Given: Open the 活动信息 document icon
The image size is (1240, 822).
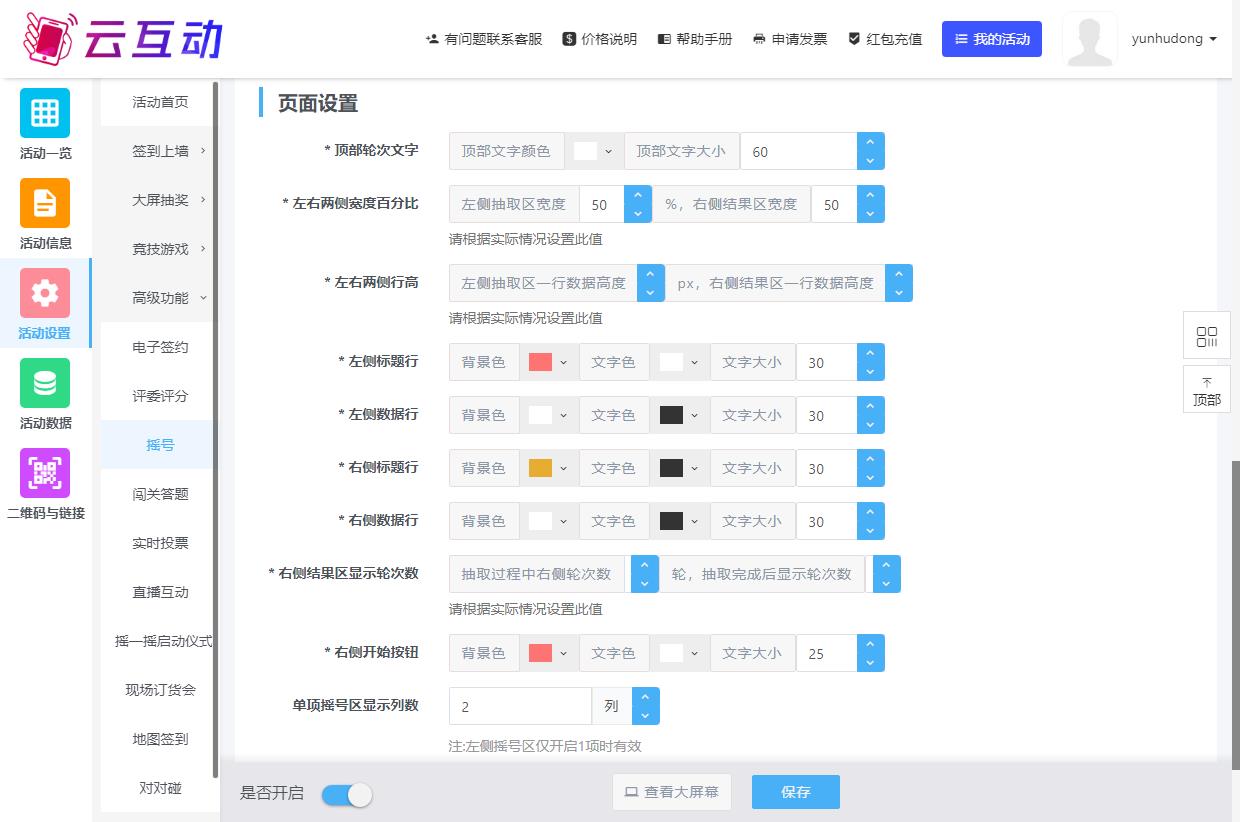Looking at the screenshot, I should [x=45, y=203].
